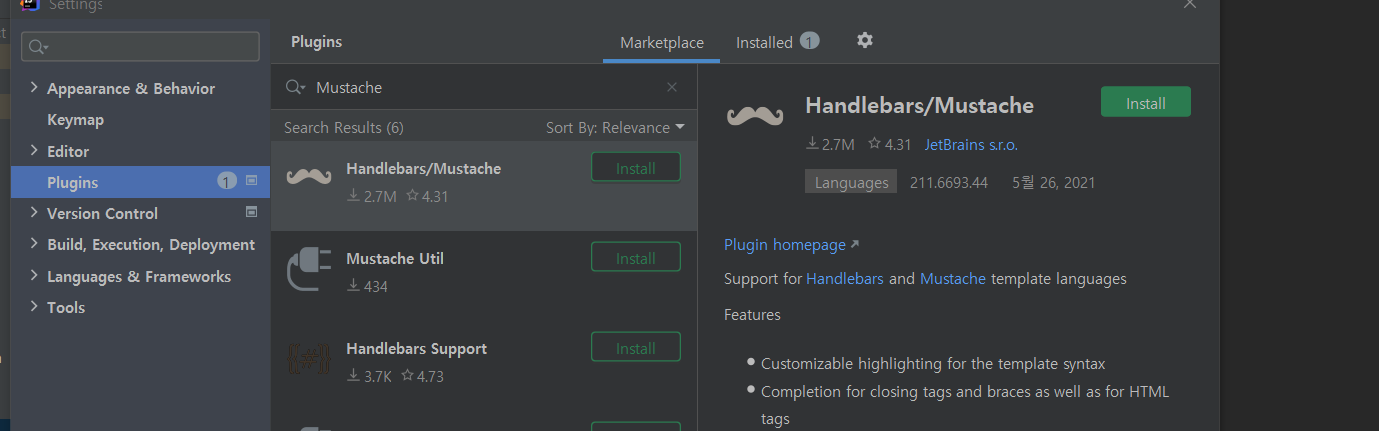
Task: Click rating star of Handlebars Support
Action: coord(407,376)
